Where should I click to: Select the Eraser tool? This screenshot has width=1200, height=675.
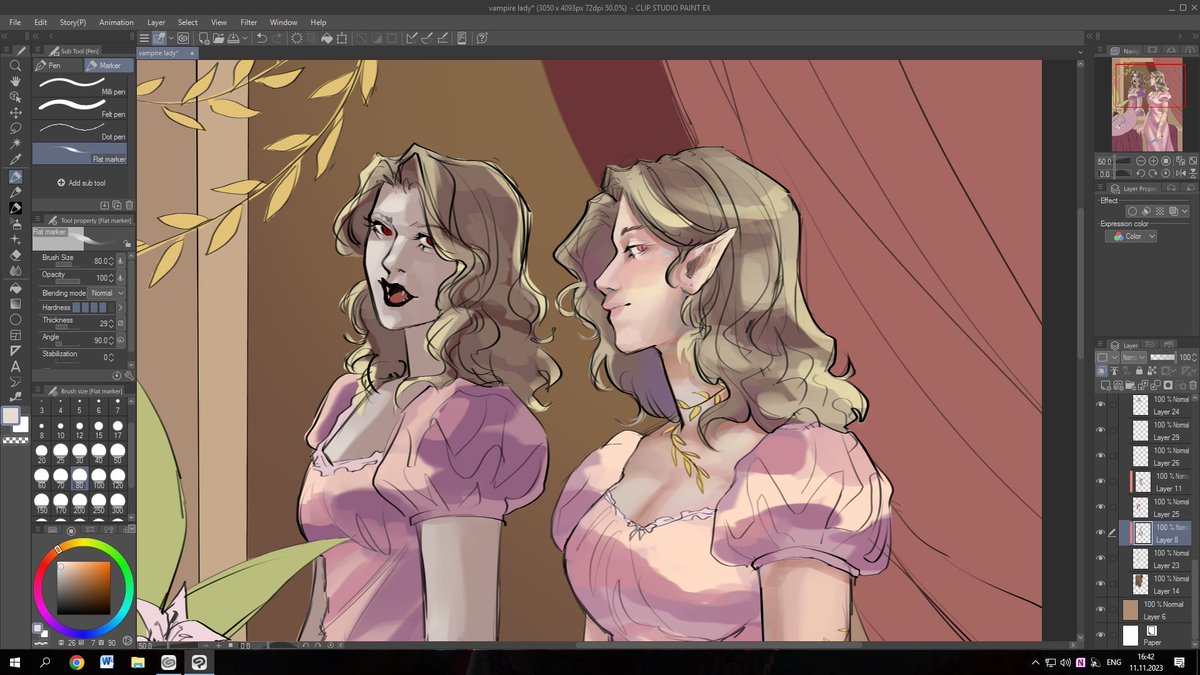[16, 255]
